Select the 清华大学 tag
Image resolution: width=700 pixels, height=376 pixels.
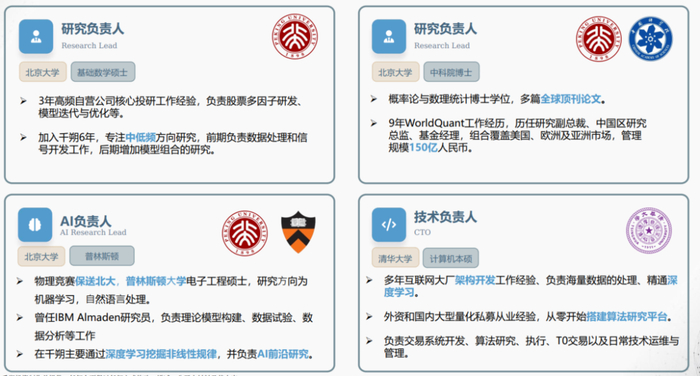(x=395, y=259)
